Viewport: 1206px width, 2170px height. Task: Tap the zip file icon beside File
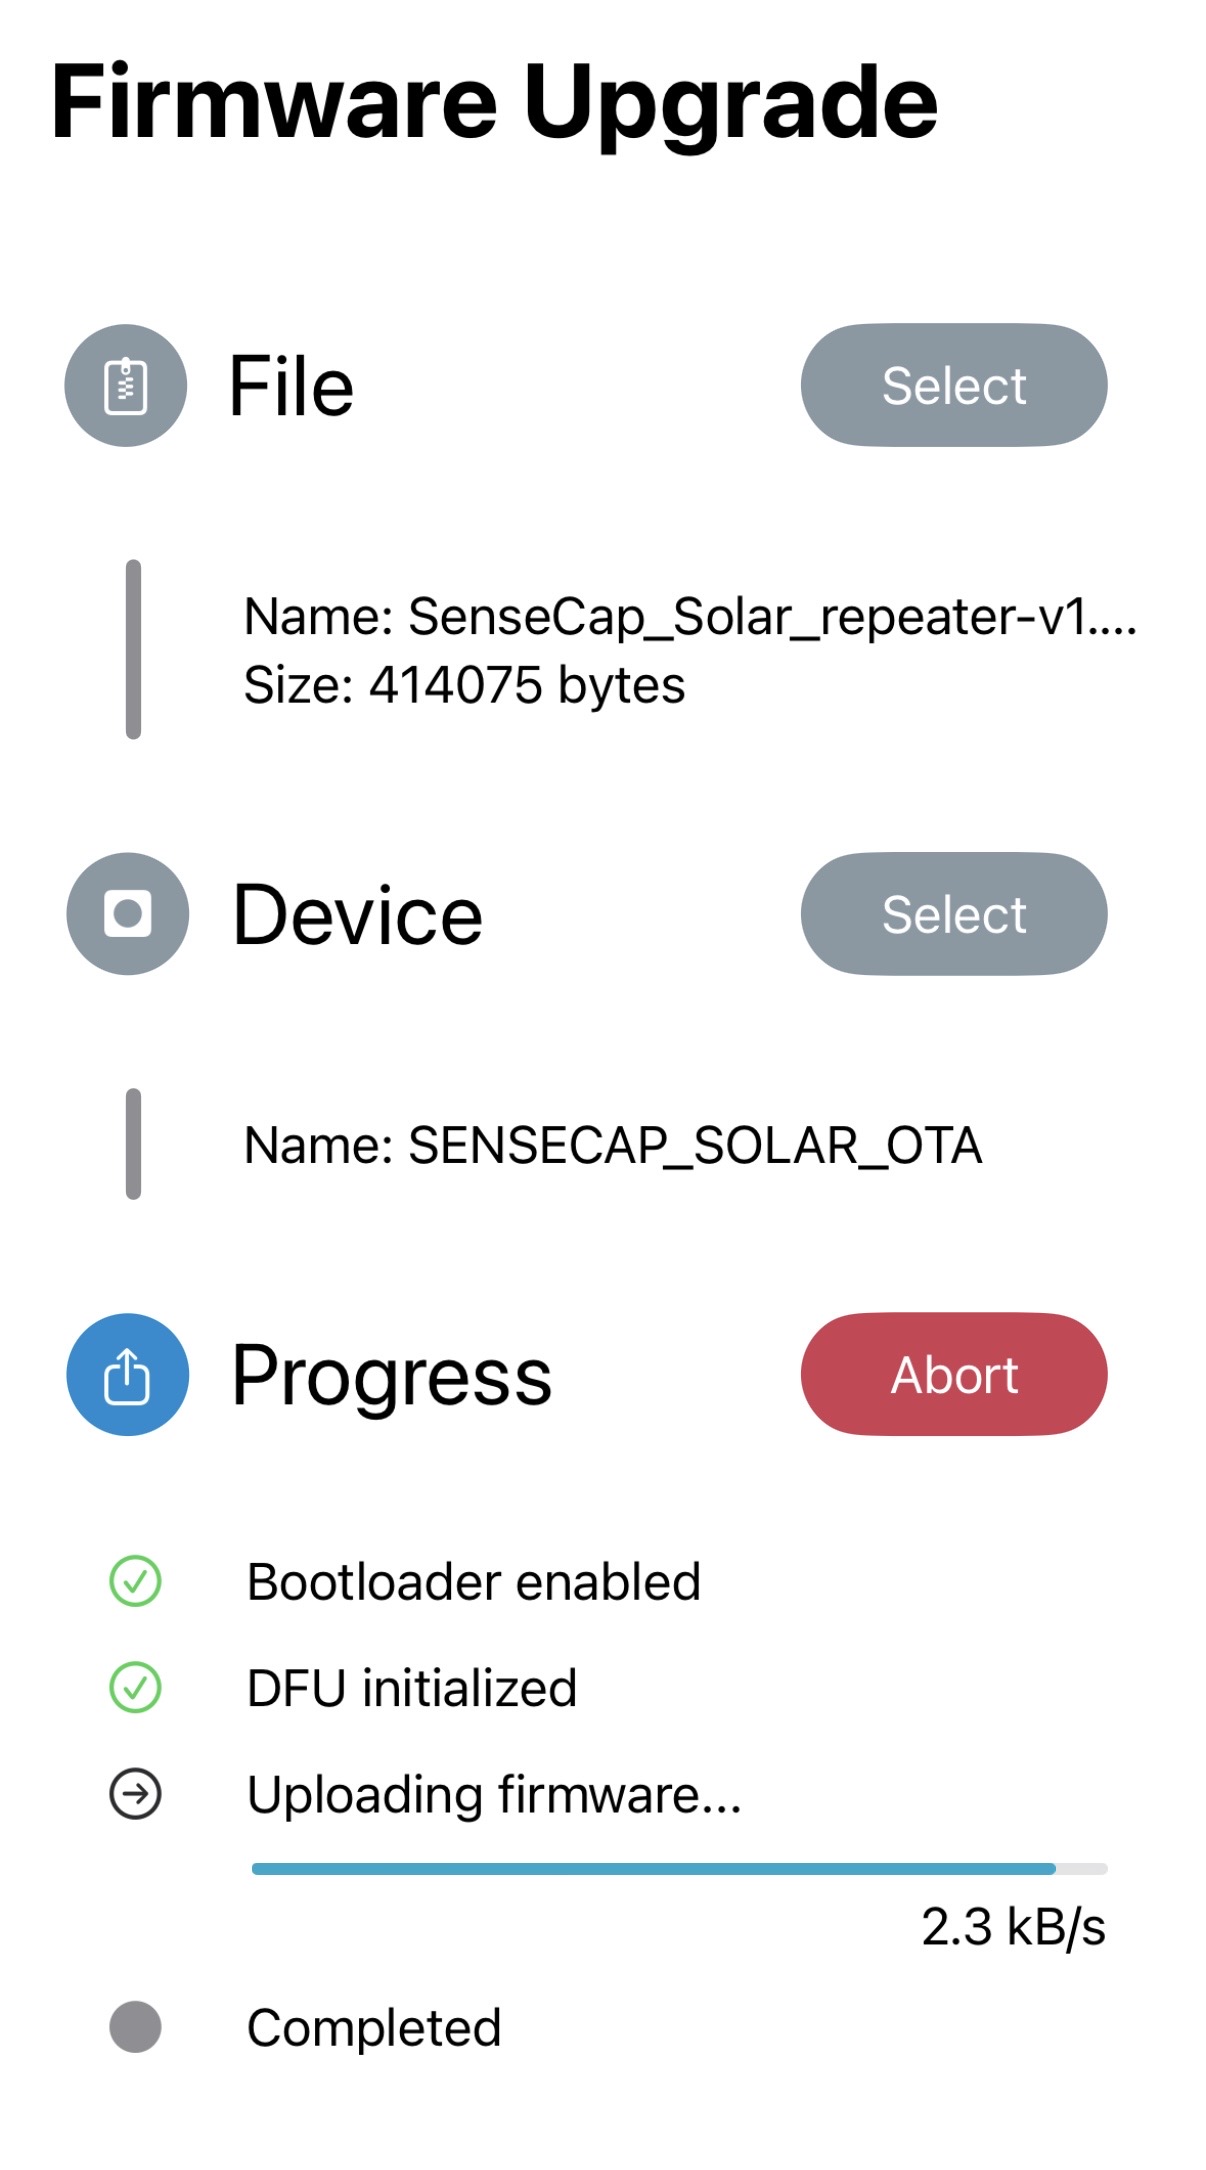(126, 386)
